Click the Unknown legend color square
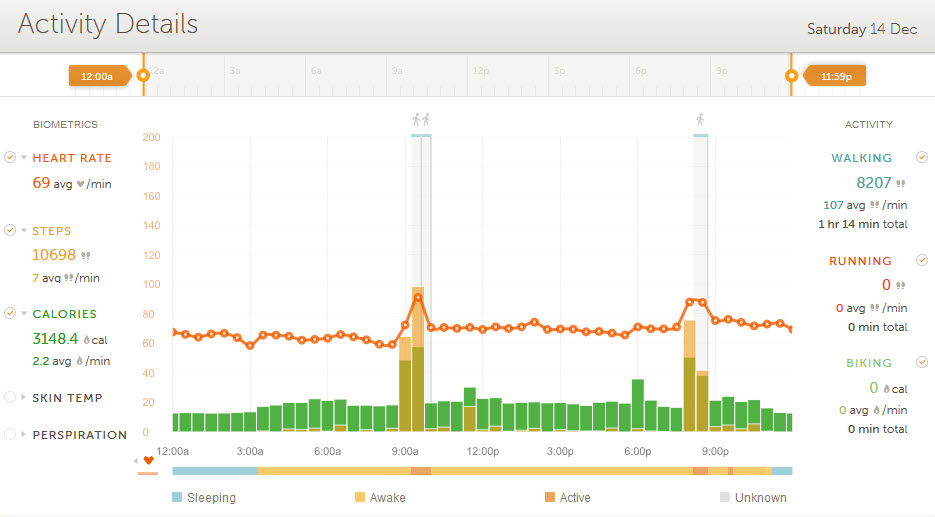The image size is (935, 517). click(724, 497)
